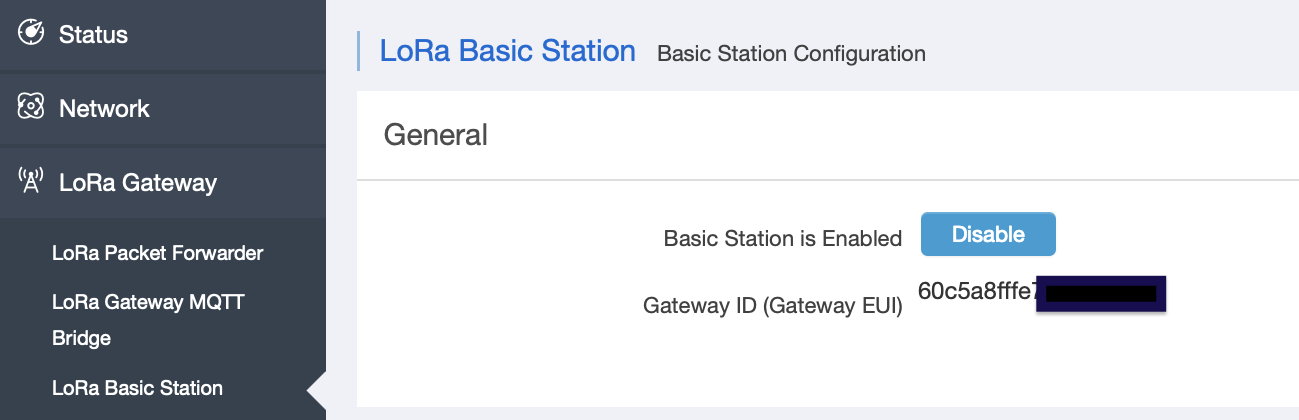Image resolution: width=1299 pixels, height=420 pixels.
Task: Open the Status menu section
Action: tap(163, 35)
